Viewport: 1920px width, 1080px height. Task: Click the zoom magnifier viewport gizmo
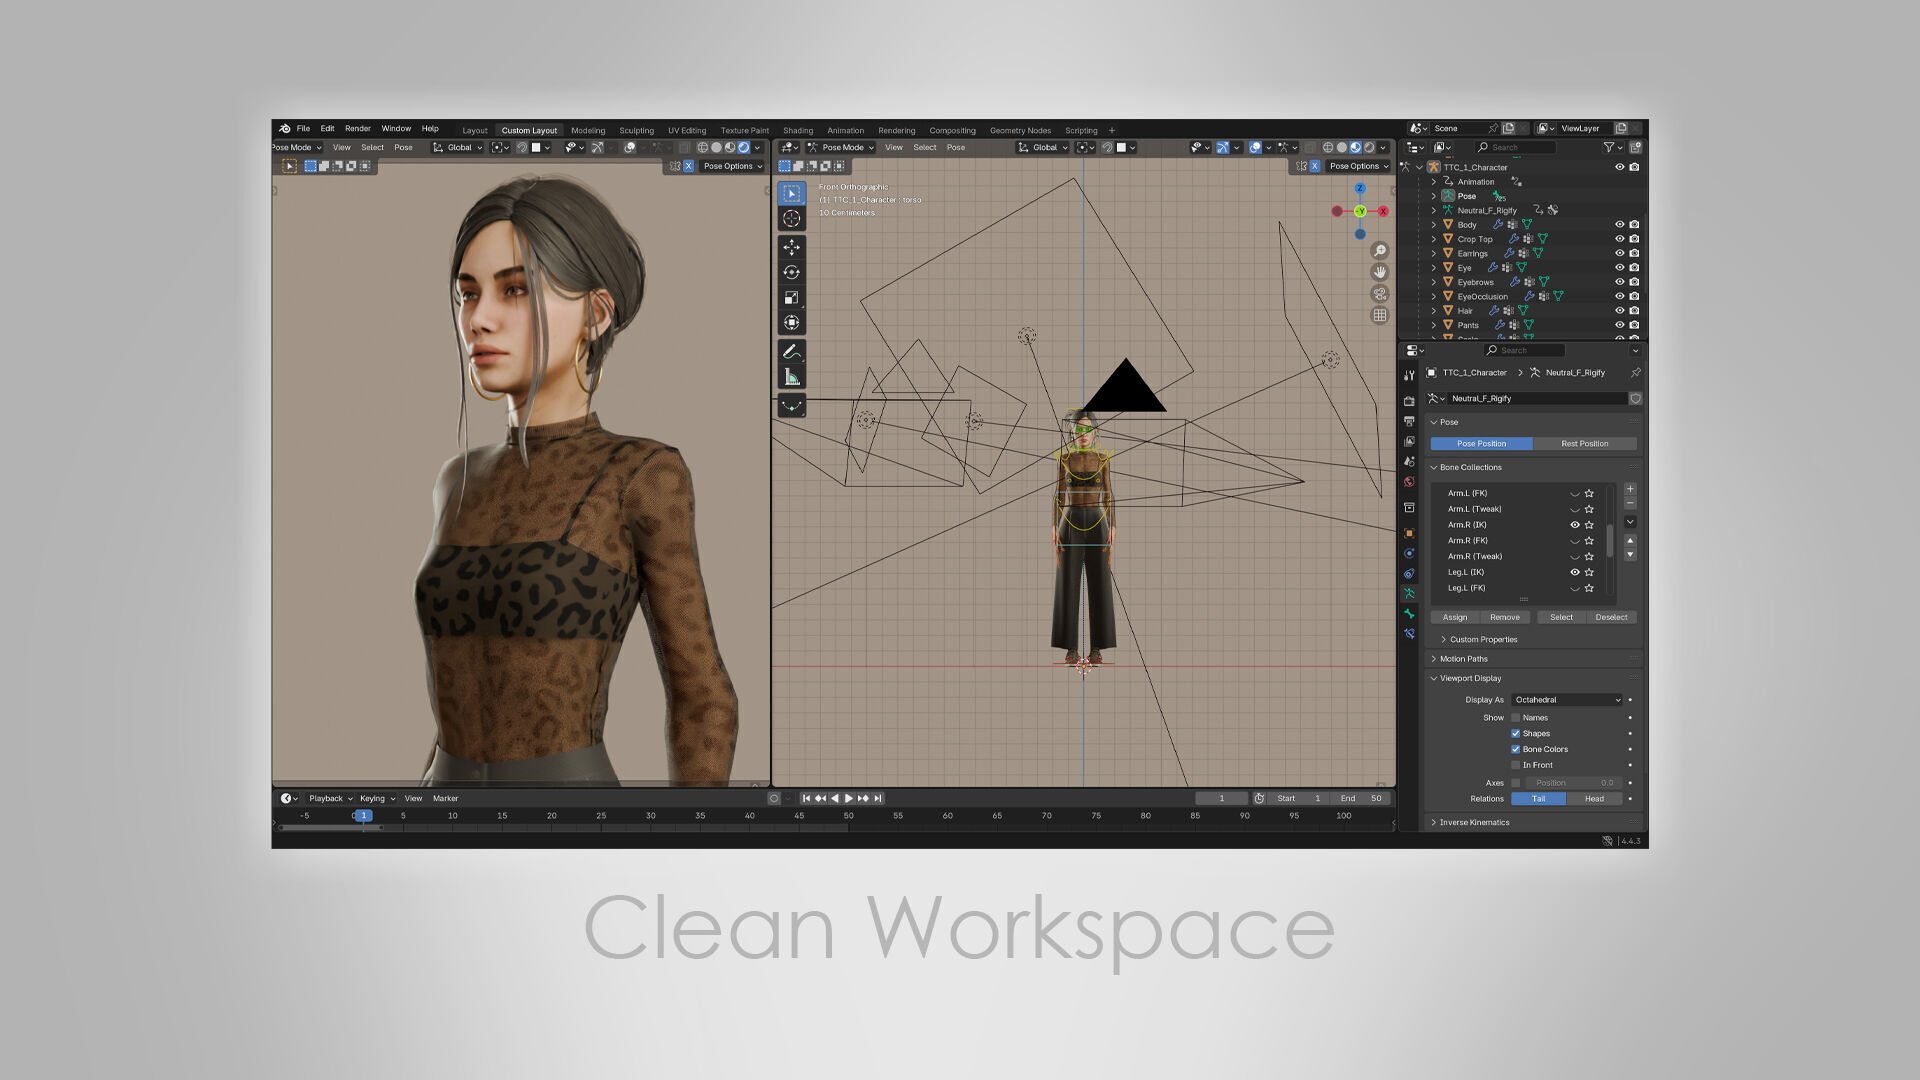point(1380,251)
